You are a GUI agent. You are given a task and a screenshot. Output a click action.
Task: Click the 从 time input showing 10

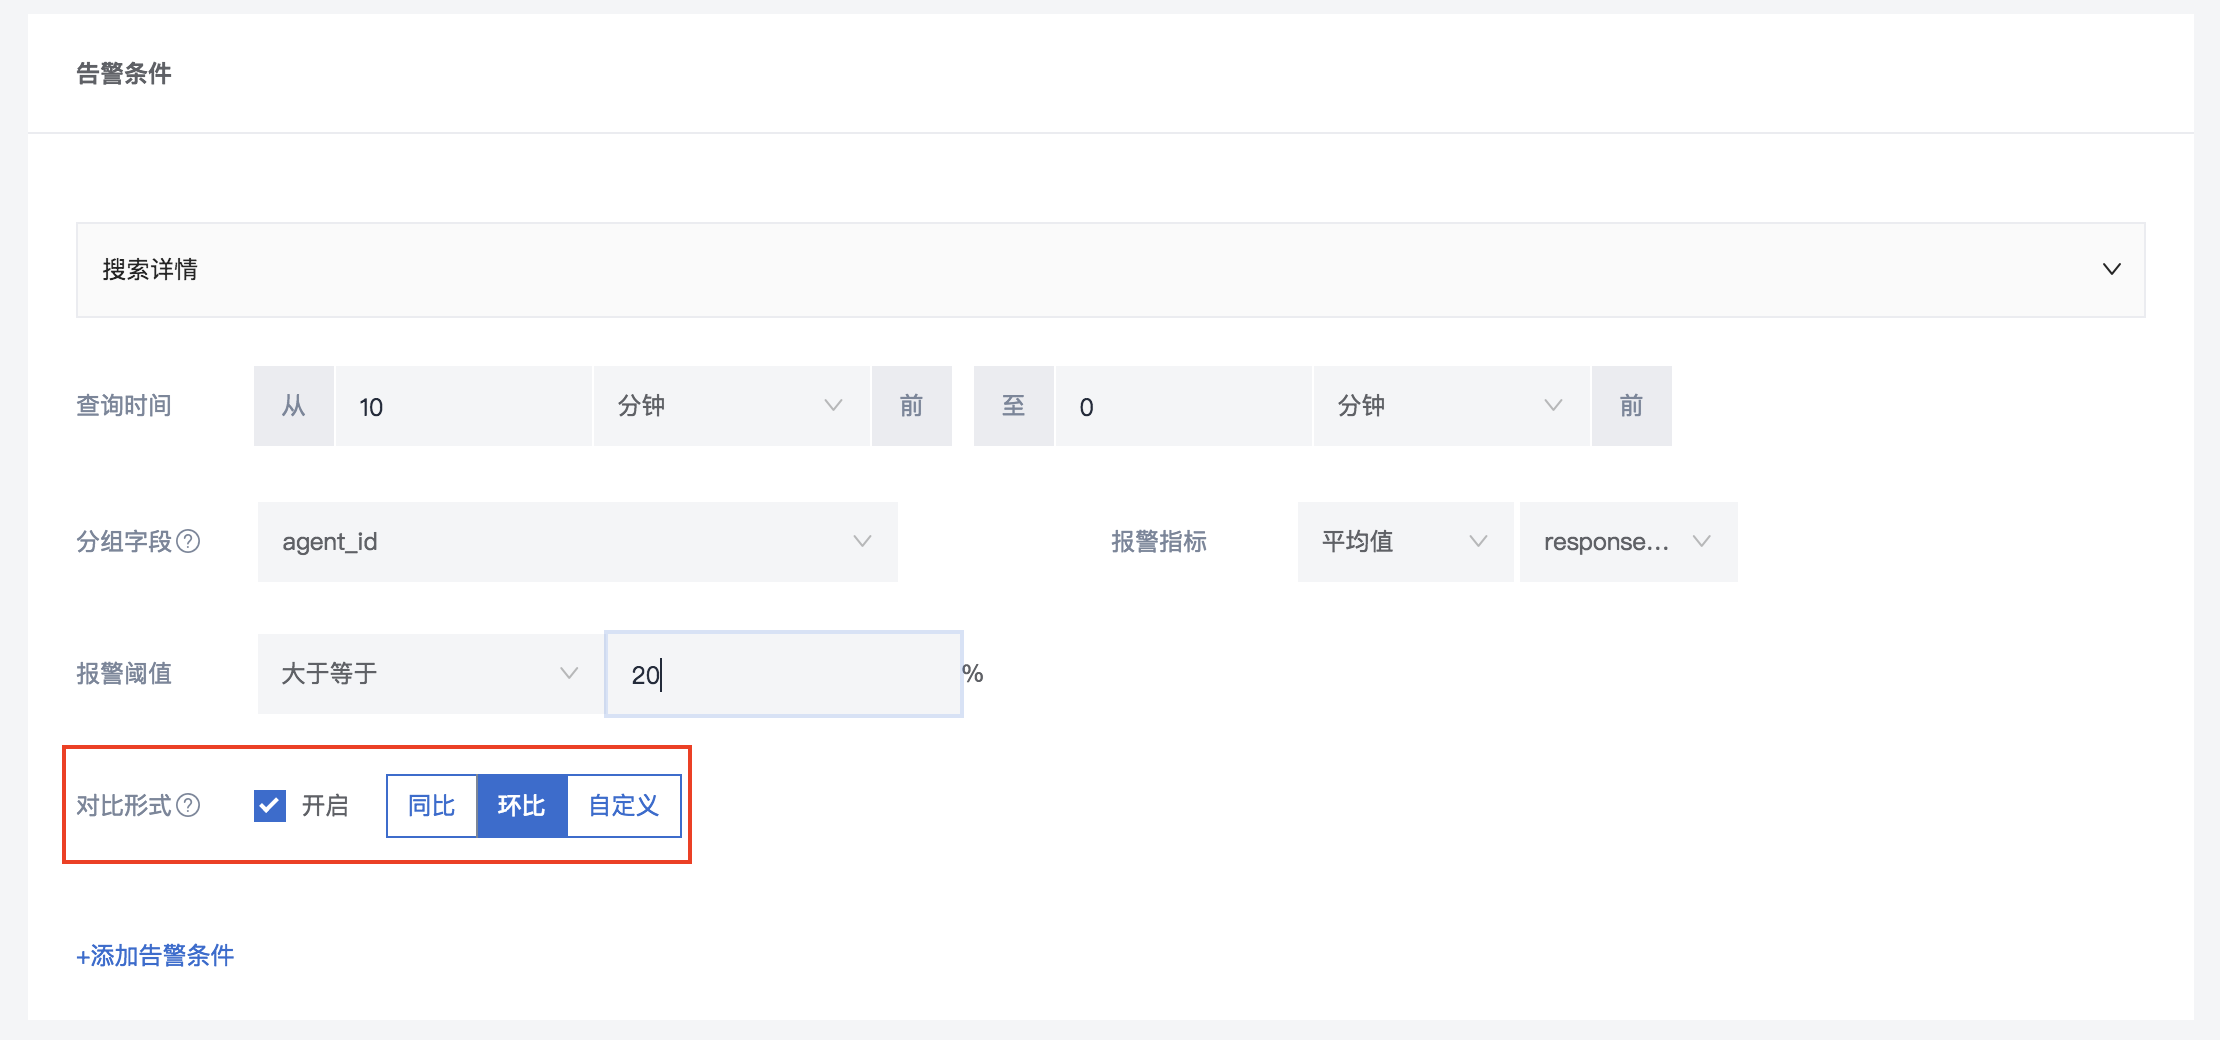pyautogui.click(x=463, y=406)
